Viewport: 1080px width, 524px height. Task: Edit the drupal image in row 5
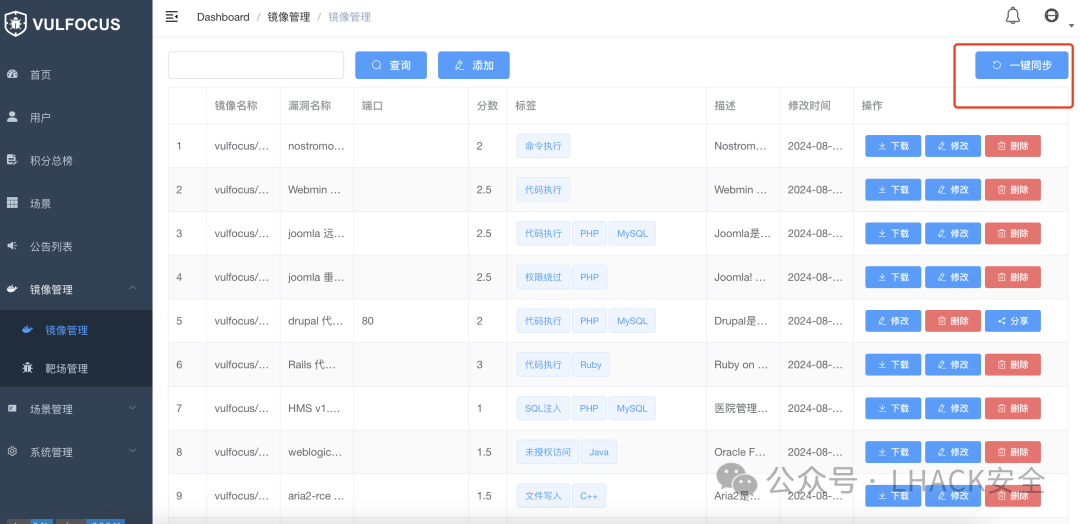coord(893,321)
